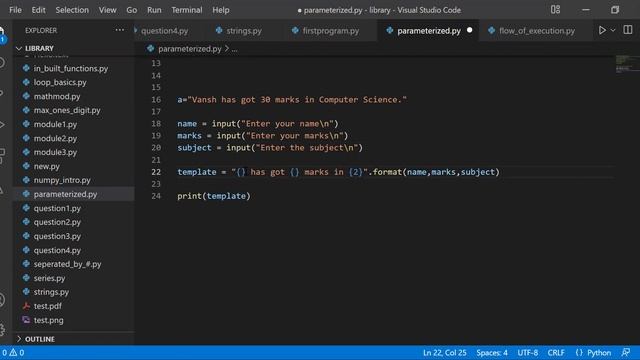Open question4.py in explorer
The height and width of the screenshot is (360, 640).
pyautogui.click(x=57, y=250)
